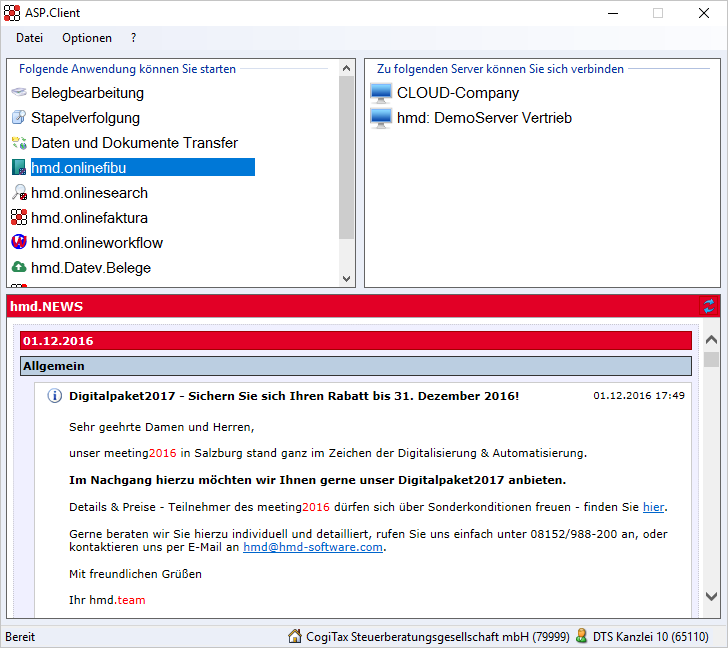The width and height of the screenshot is (728, 648).
Task: Click the user icon before DTS Kanzlei
Action: pos(581,636)
